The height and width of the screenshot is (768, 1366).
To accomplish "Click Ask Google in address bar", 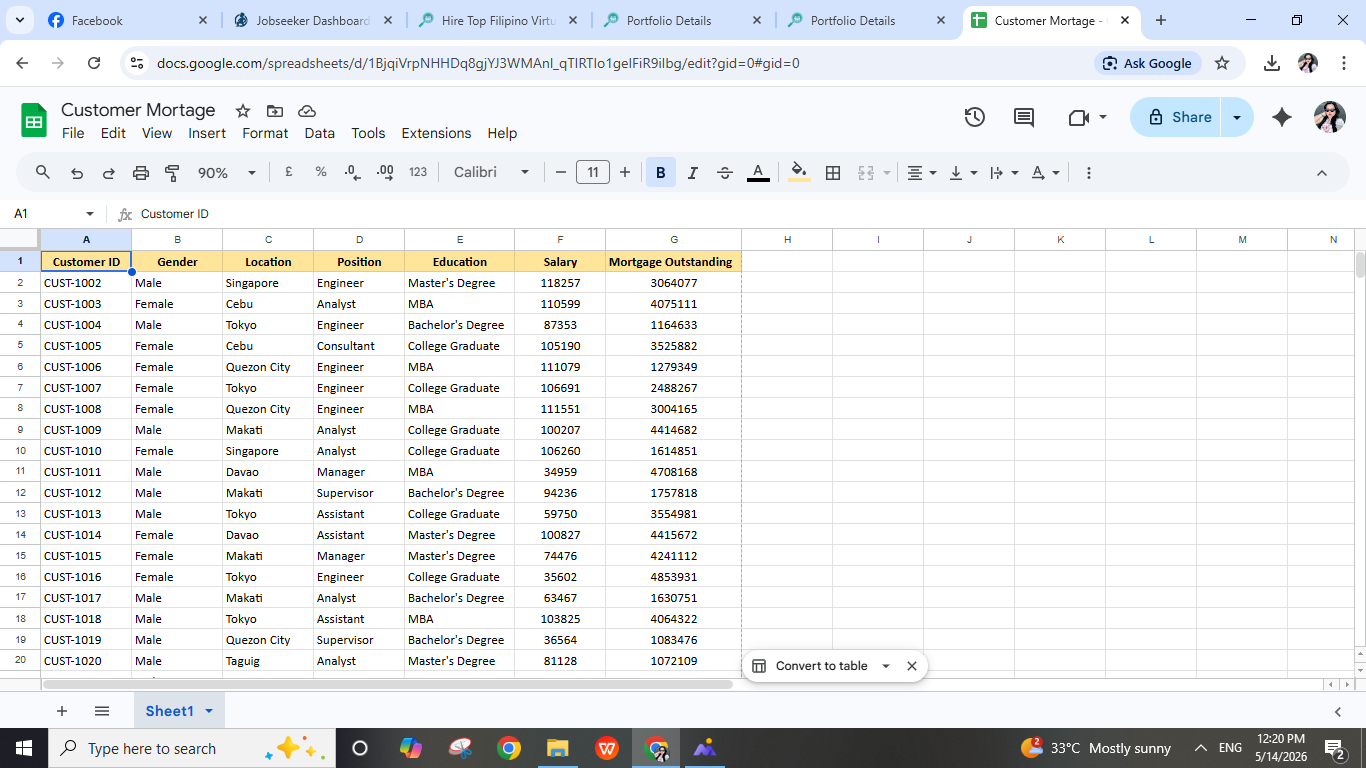I will 1147,63.
